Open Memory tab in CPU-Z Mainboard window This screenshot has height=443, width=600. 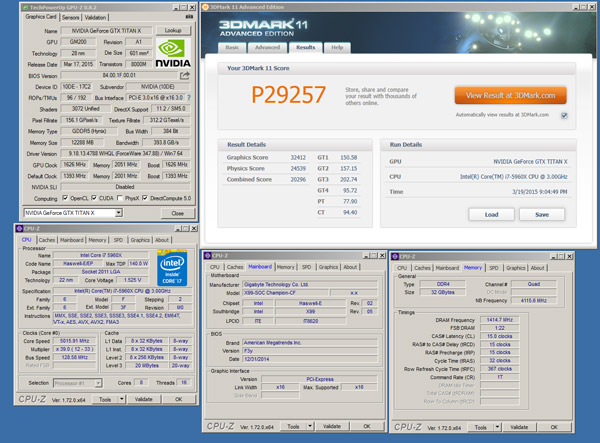[x=285, y=267]
